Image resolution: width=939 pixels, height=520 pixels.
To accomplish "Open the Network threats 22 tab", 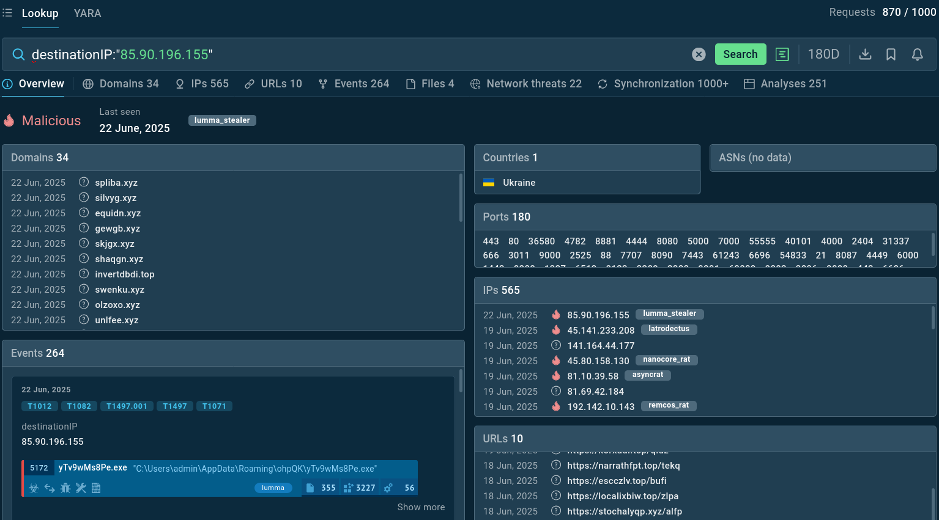I will [526, 84].
